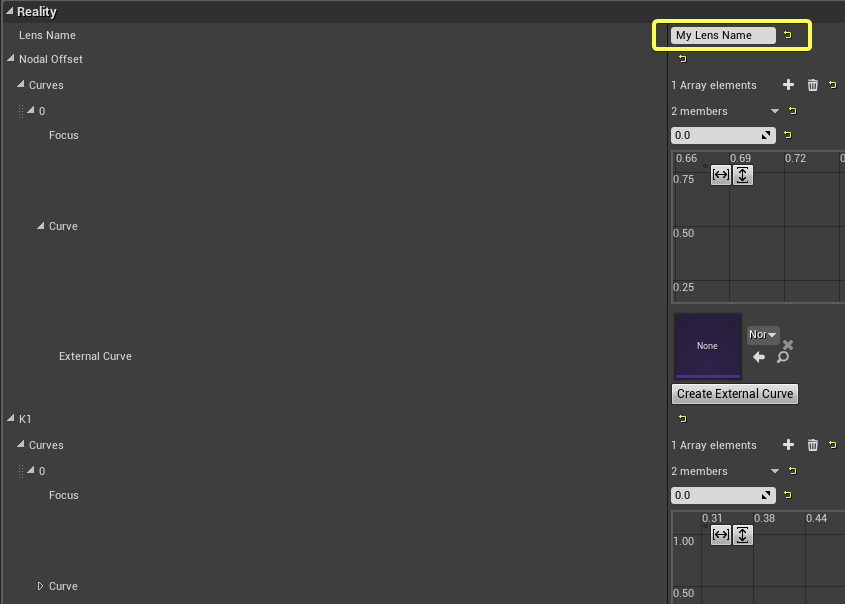The height and width of the screenshot is (604, 845).
Task: Expand the collapsed Curve under K1
Action: tap(41, 586)
